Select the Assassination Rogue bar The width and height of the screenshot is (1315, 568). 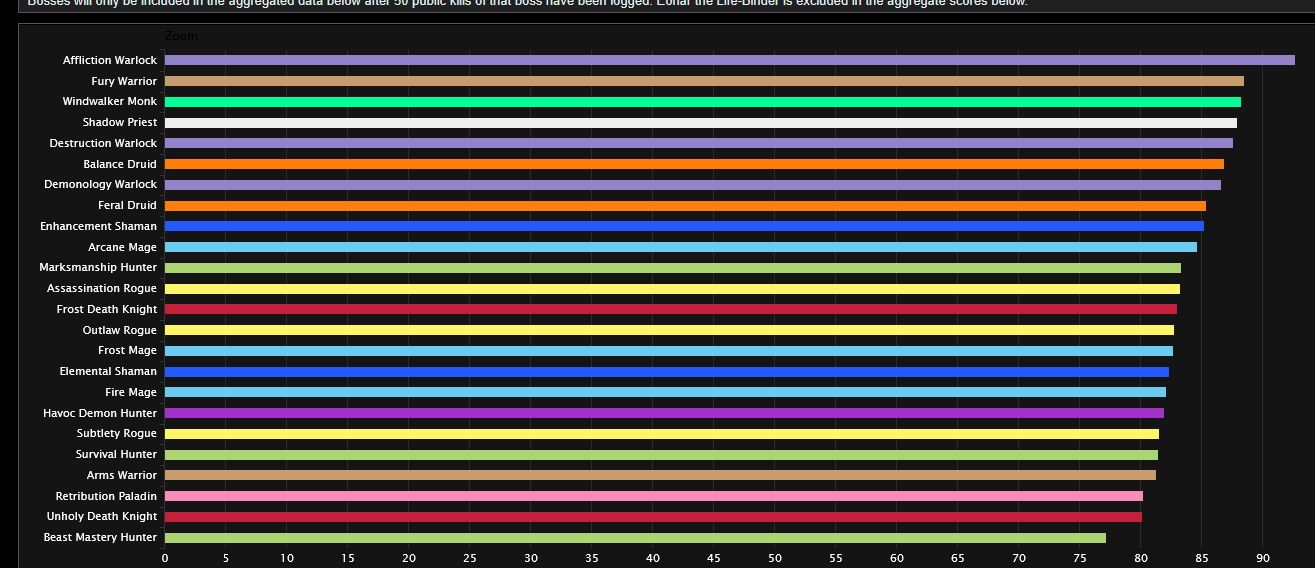(x=672, y=289)
